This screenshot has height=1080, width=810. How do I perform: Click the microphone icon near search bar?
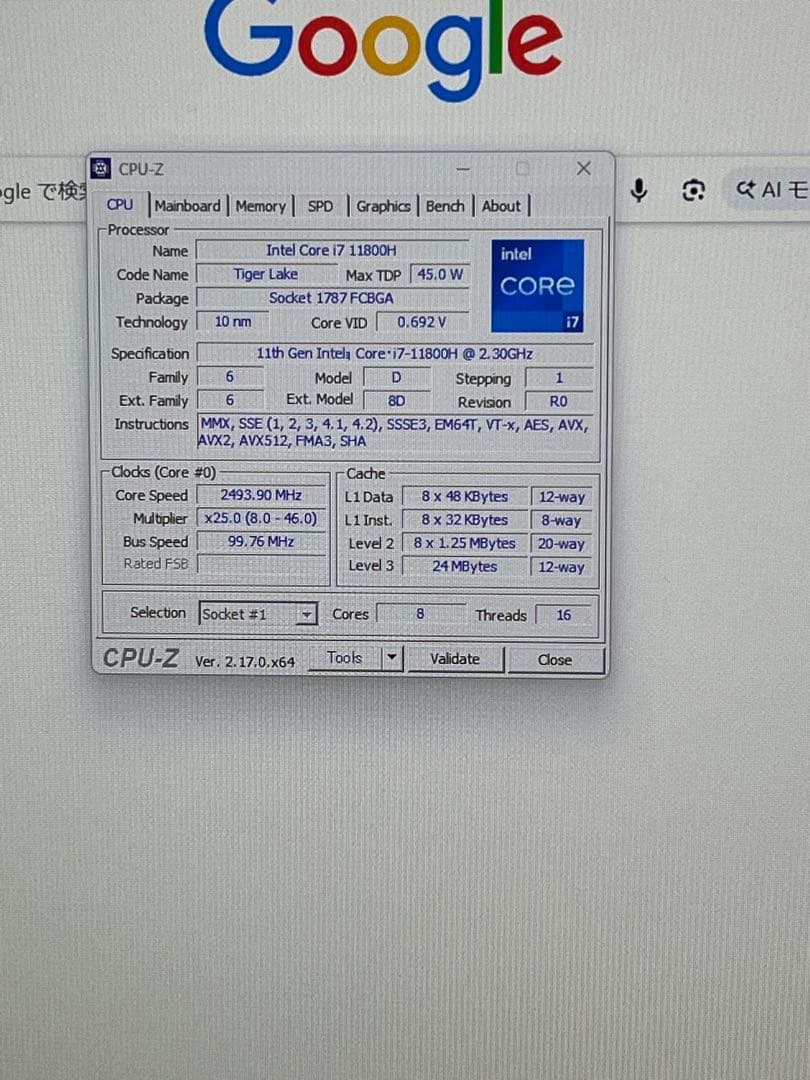640,190
